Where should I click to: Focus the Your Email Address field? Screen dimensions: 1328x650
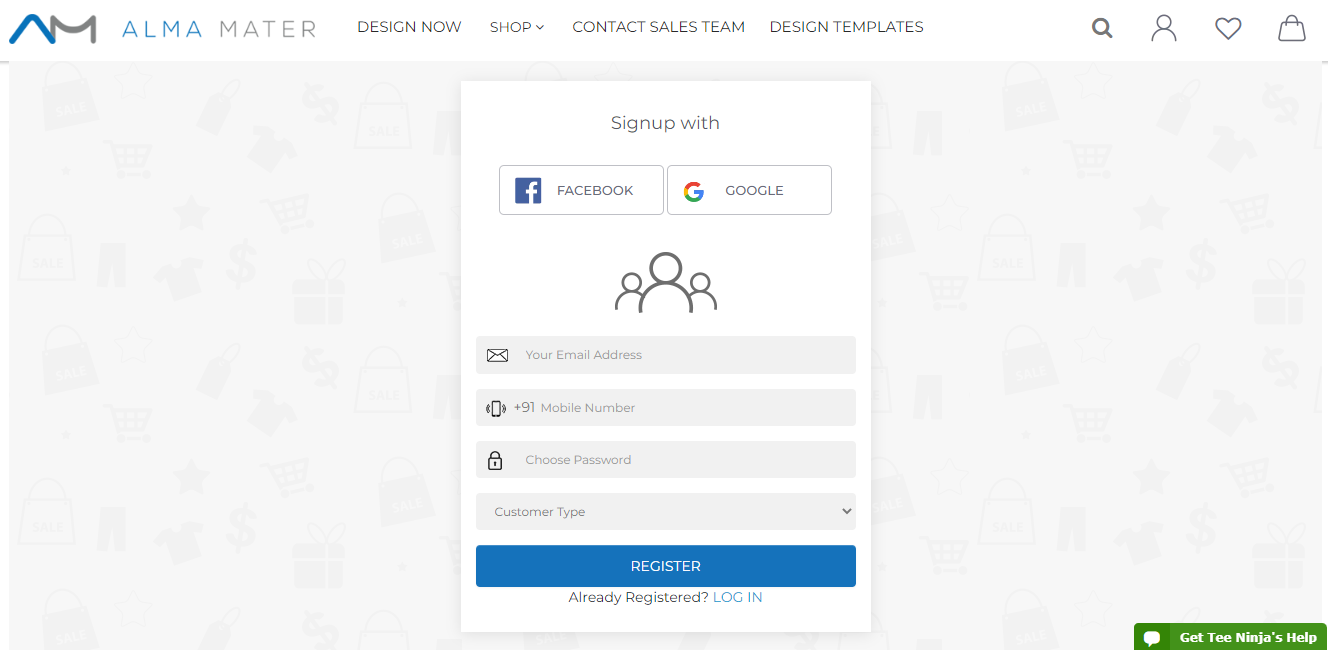pos(666,355)
